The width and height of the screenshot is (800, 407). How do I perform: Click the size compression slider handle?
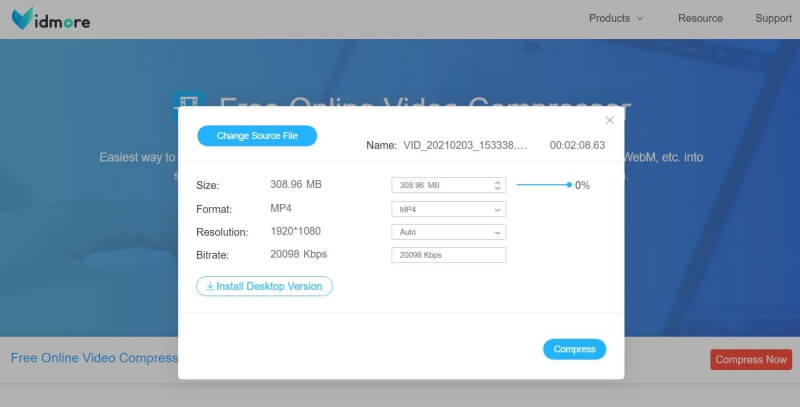[x=569, y=185]
